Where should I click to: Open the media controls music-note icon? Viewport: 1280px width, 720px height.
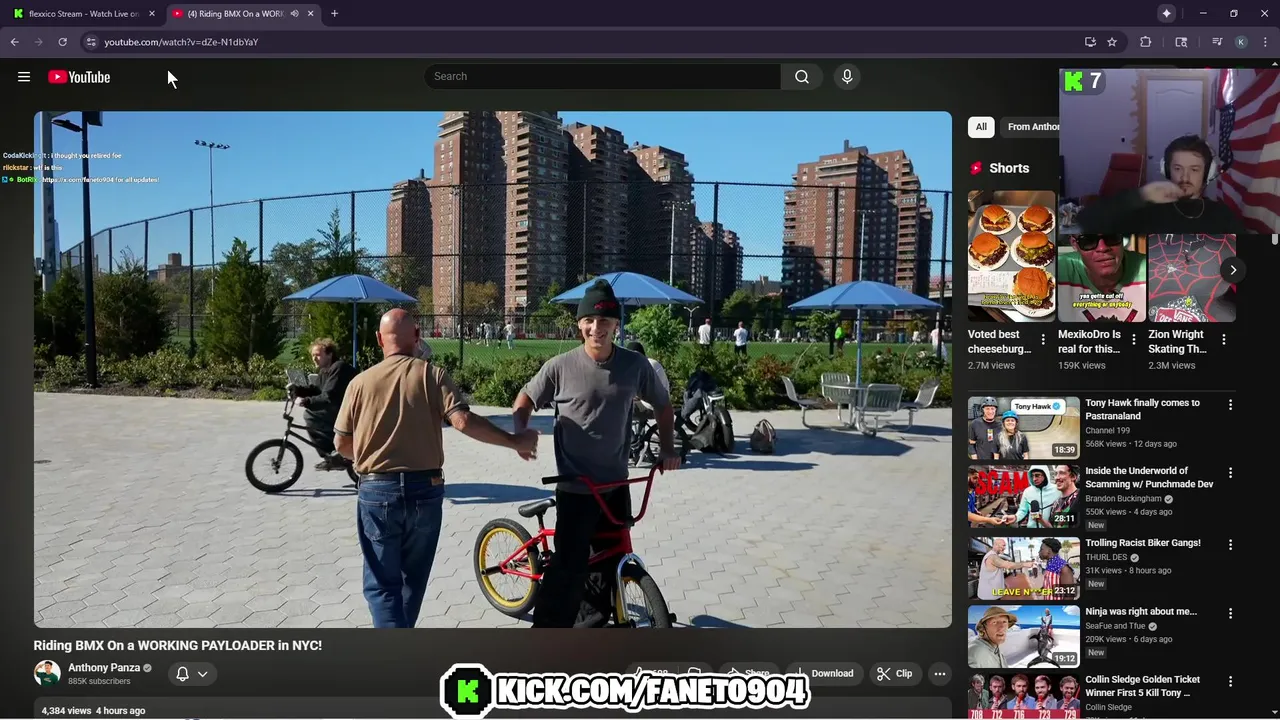coord(1217,42)
